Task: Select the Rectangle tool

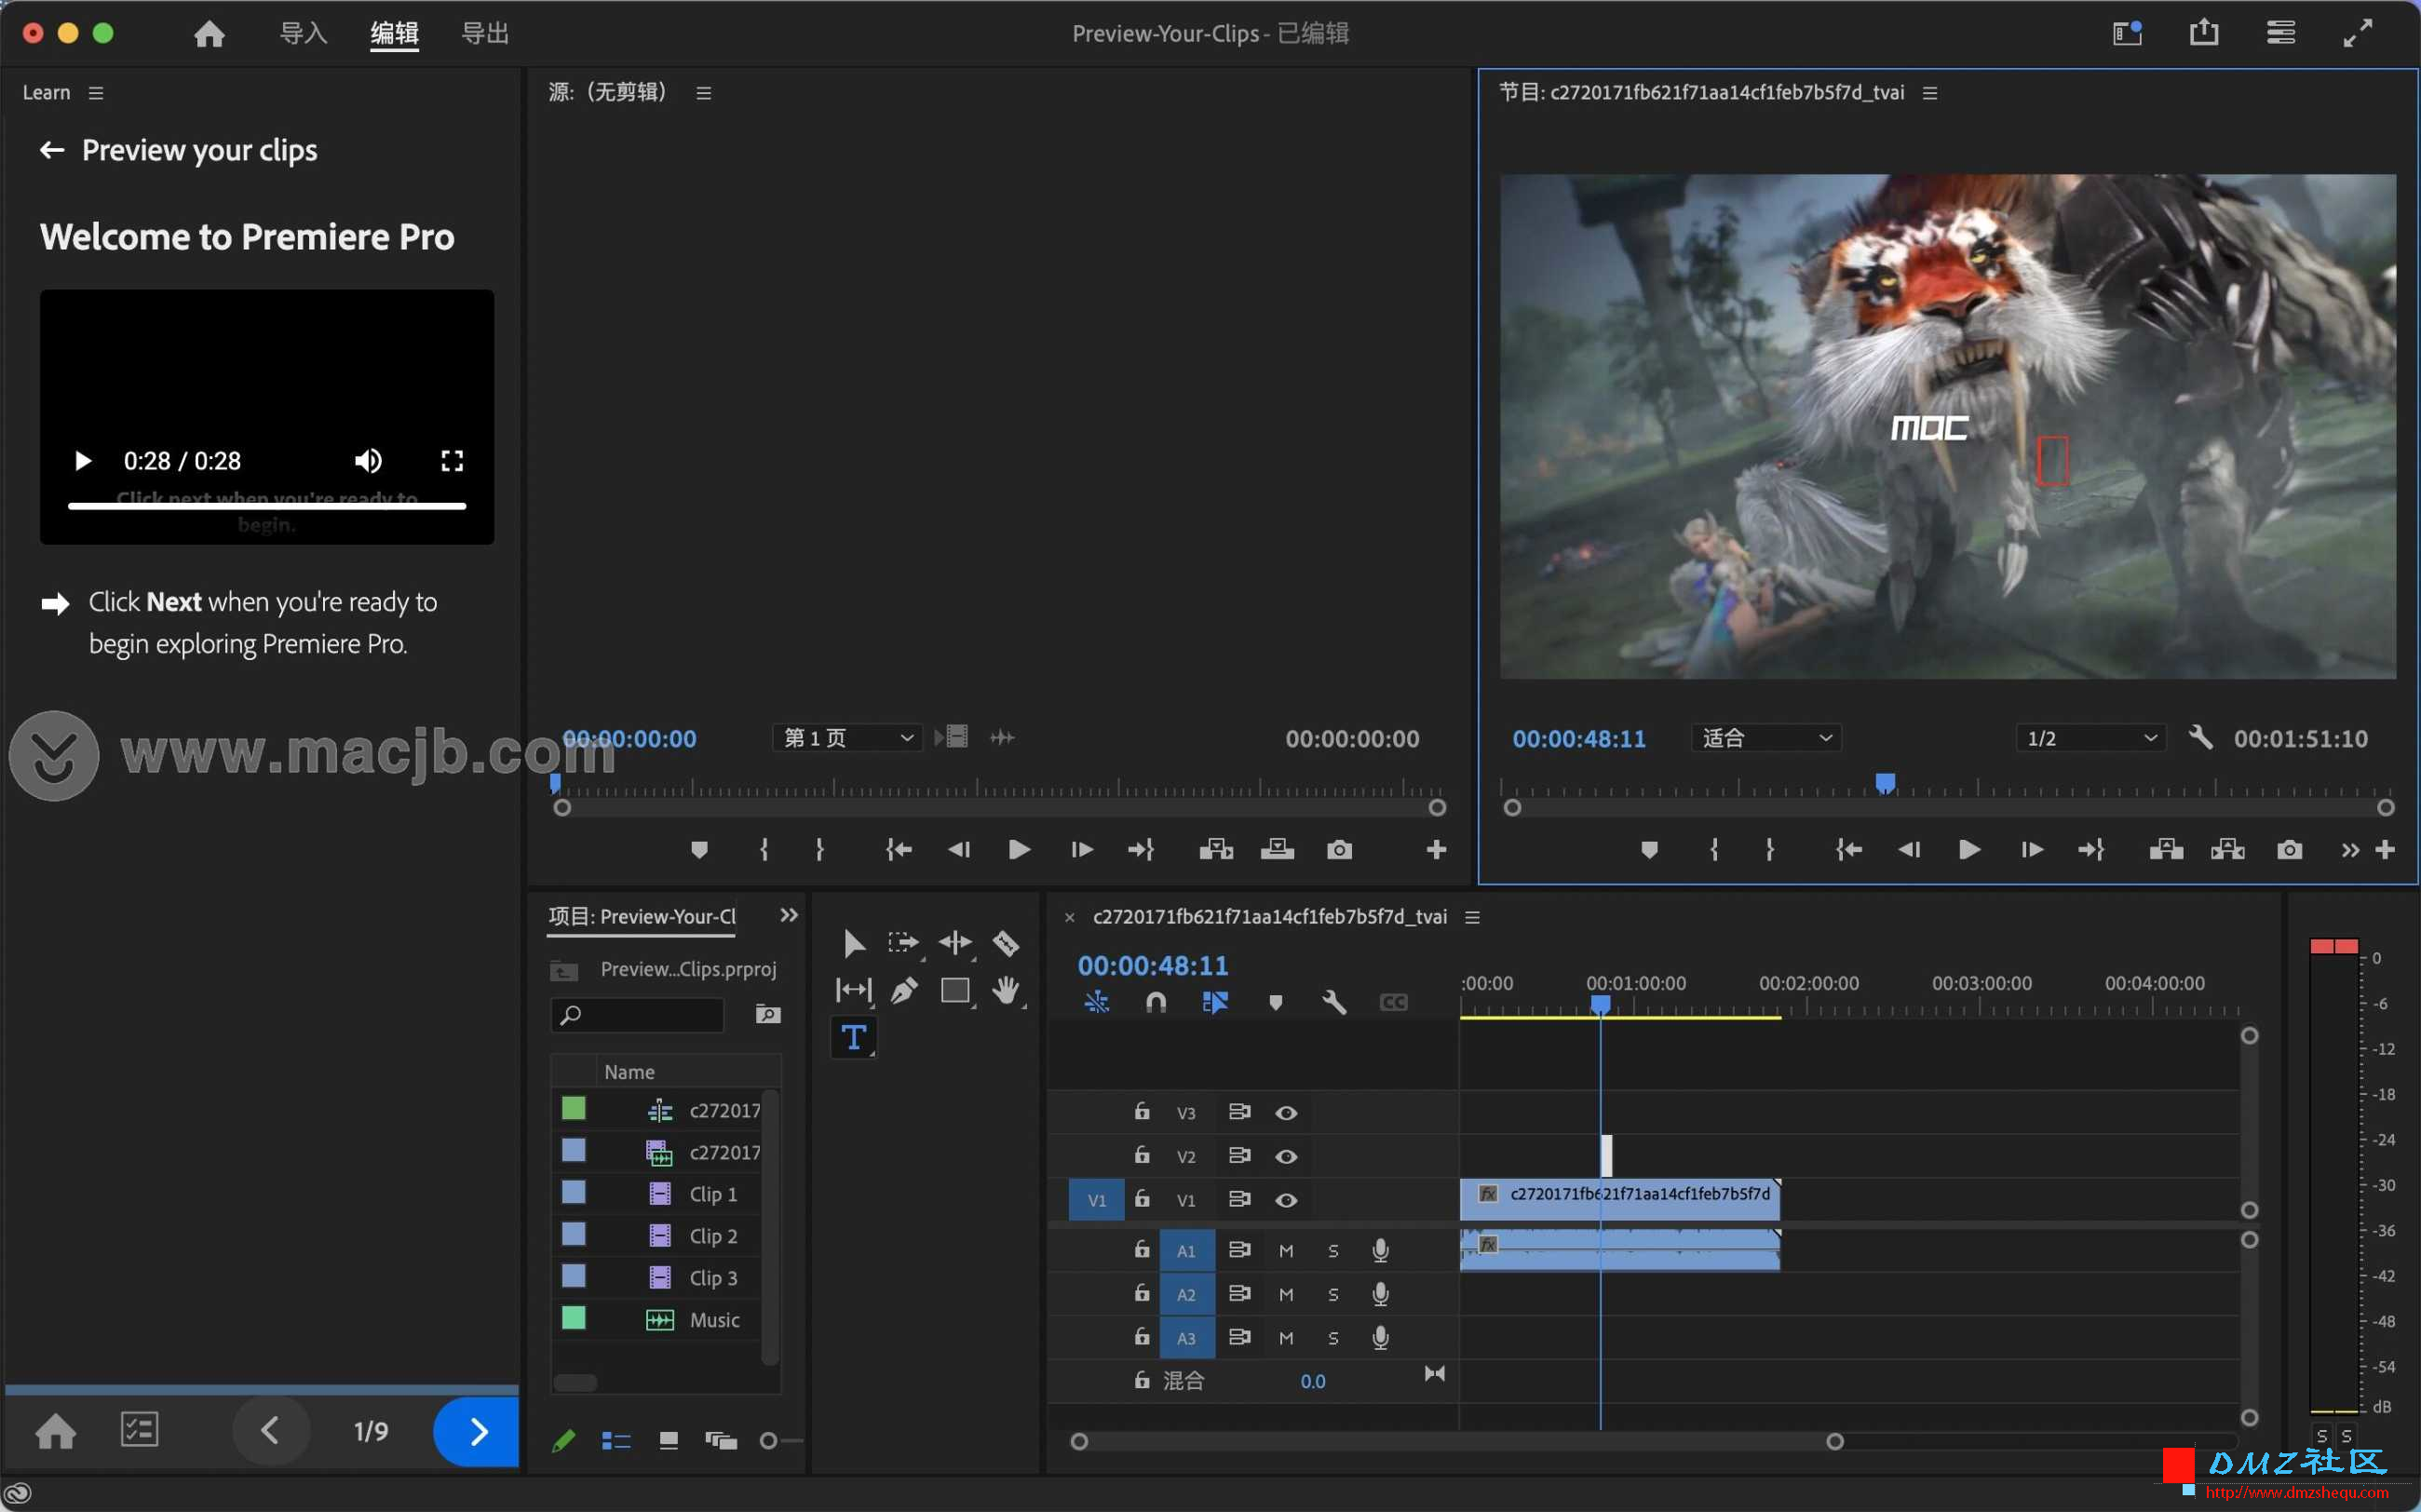Action: pyautogui.click(x=956, y=990)
